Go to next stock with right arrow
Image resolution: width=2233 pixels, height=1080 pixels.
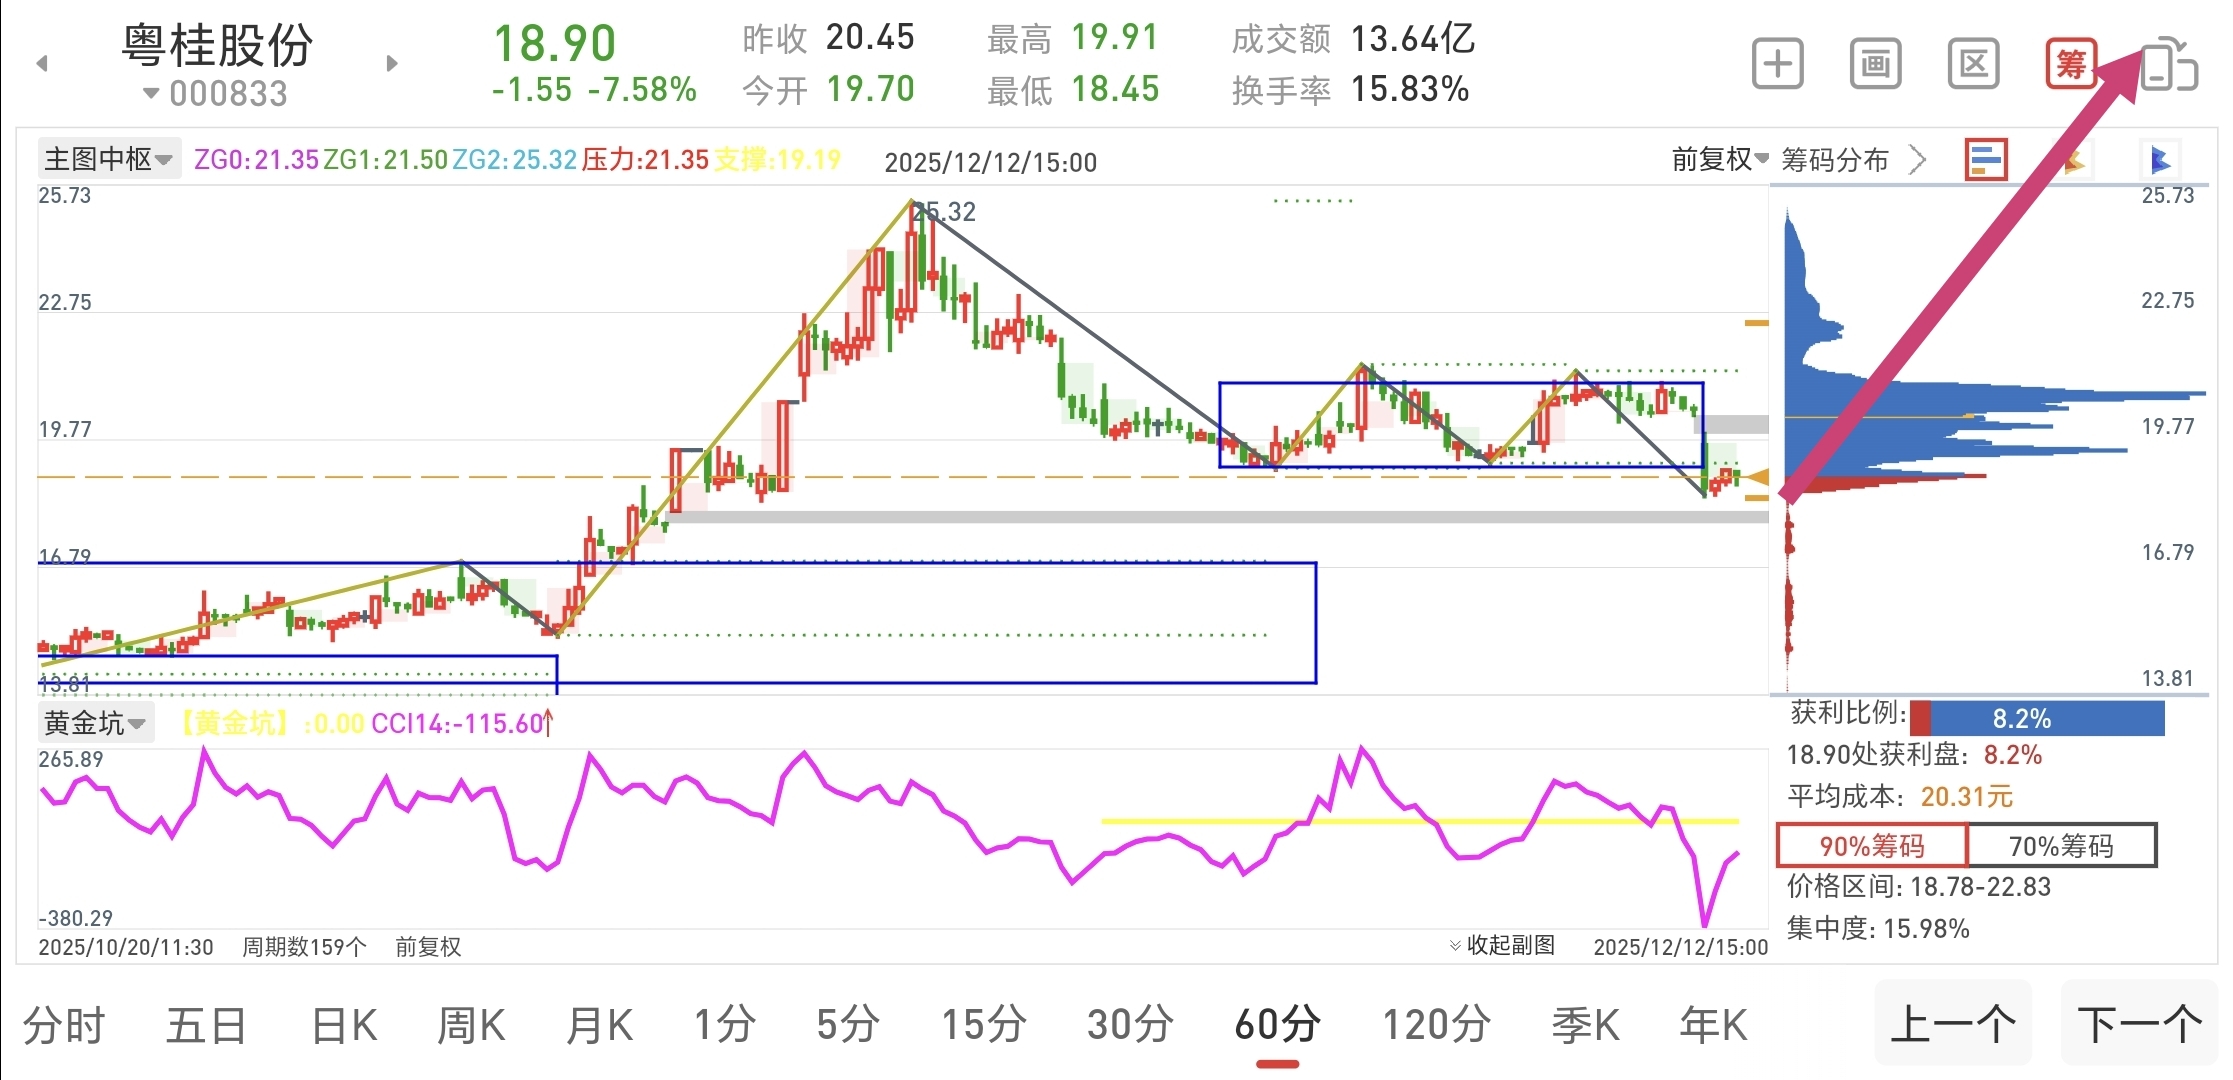point(392,64)
